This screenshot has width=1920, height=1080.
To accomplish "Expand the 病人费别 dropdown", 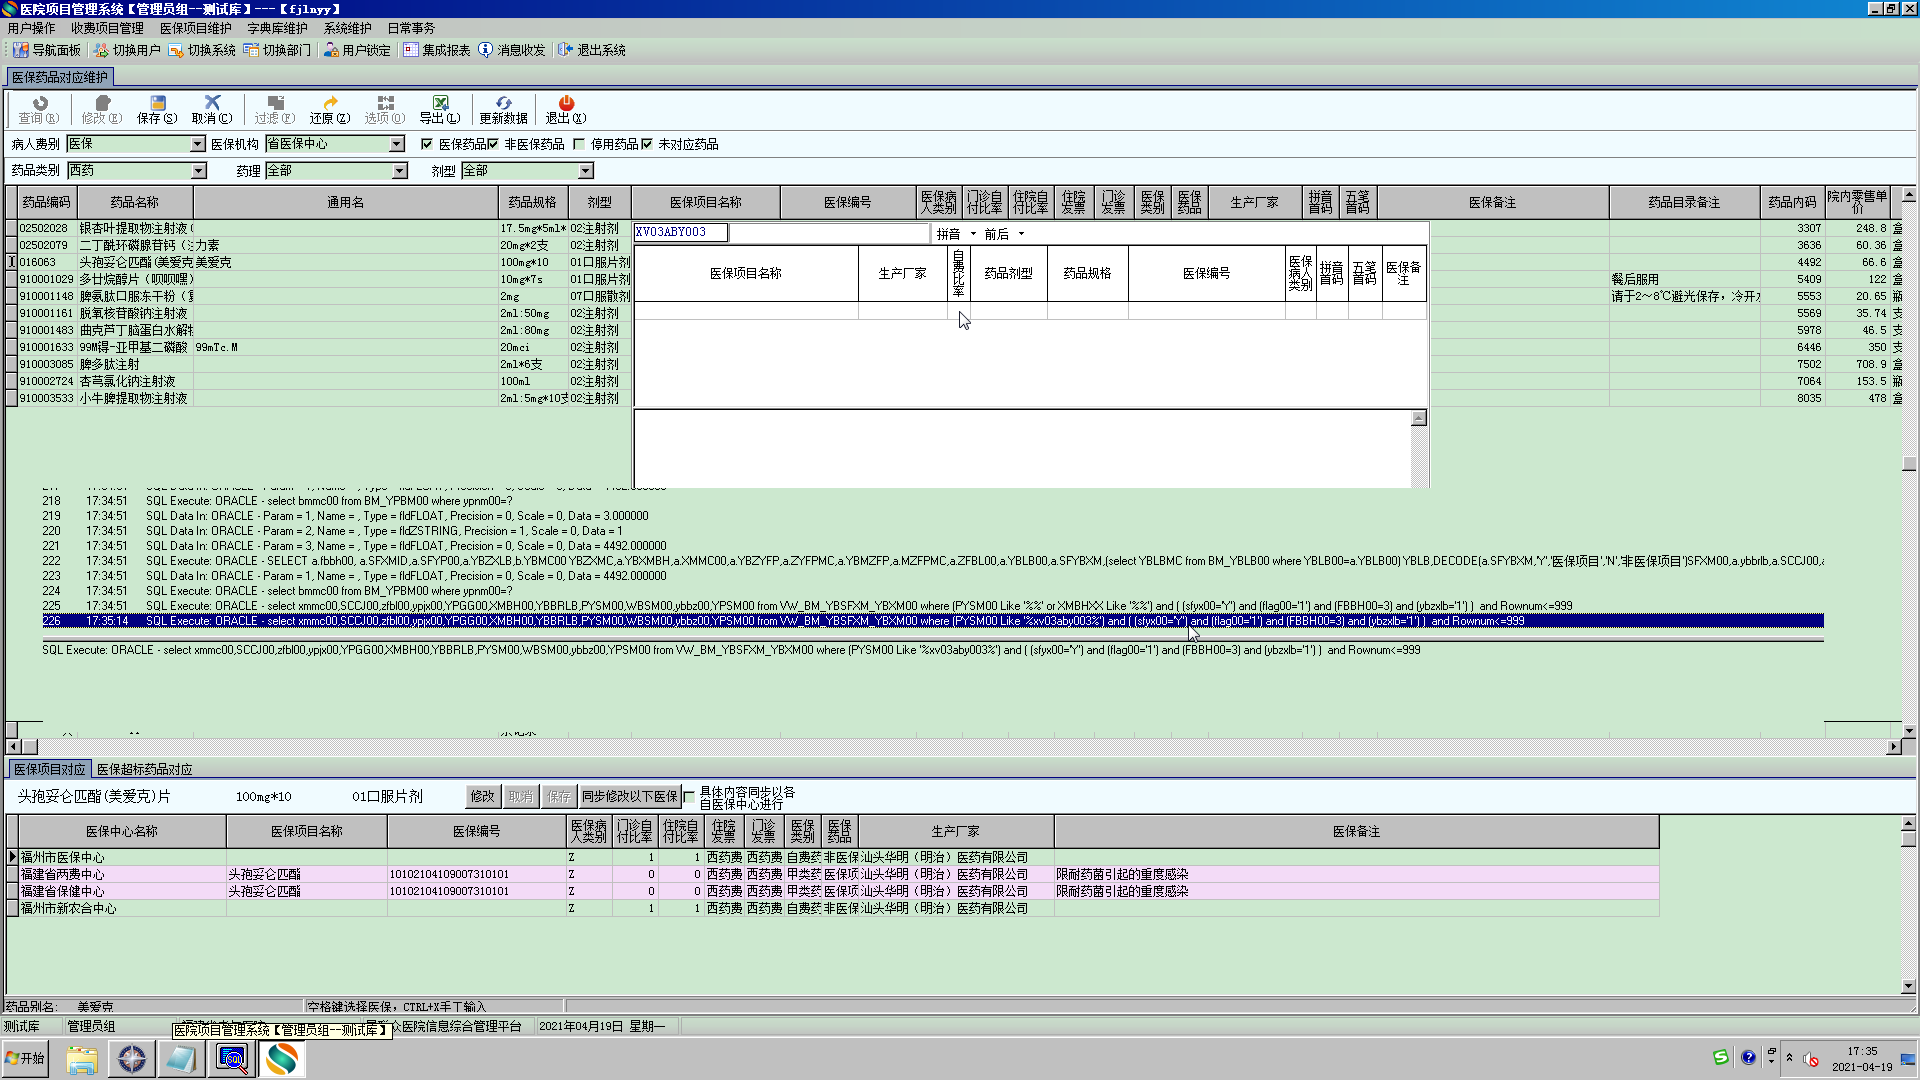I will point(197,144).
